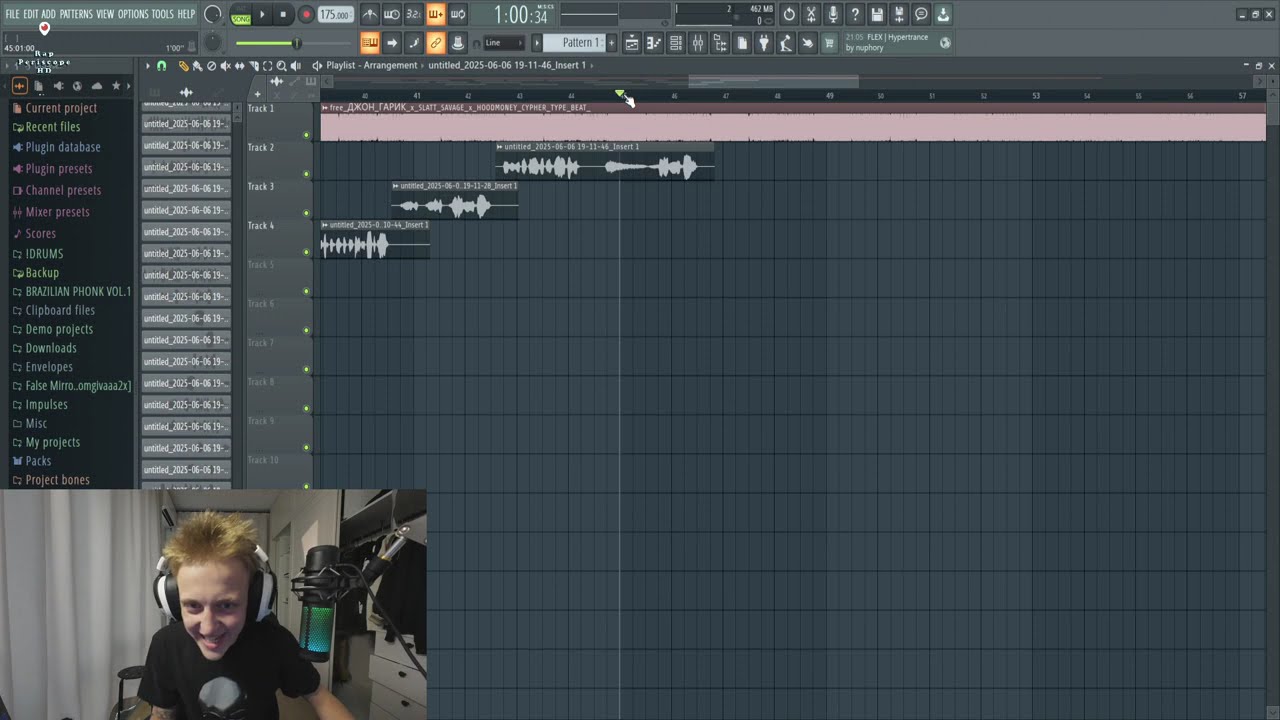This screenshot has width=1280, height=720.
Task: Select the pink beat clip on Track 1
Action: [793, 122]
